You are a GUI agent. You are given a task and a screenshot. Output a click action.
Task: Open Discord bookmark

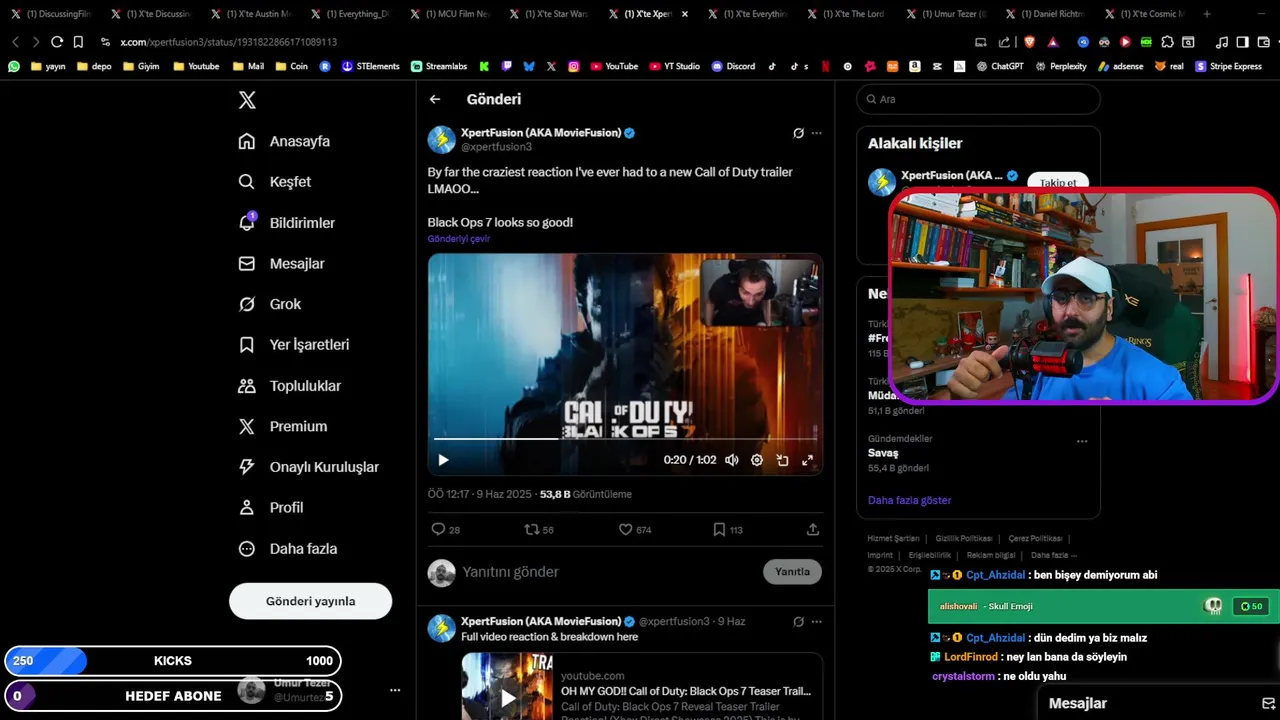click(733, 66)
